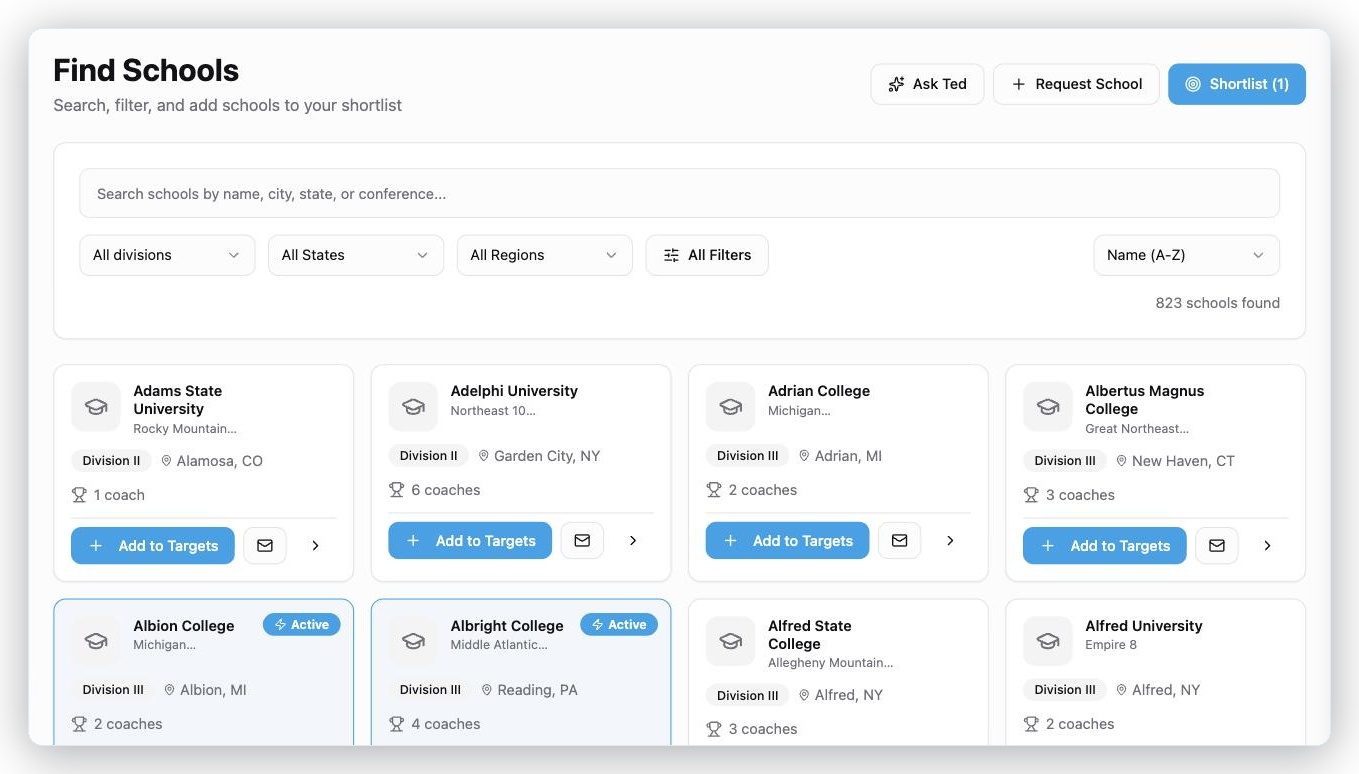Open the All States dropdown
Viewport: 1359px width, 774px height.
356,255
